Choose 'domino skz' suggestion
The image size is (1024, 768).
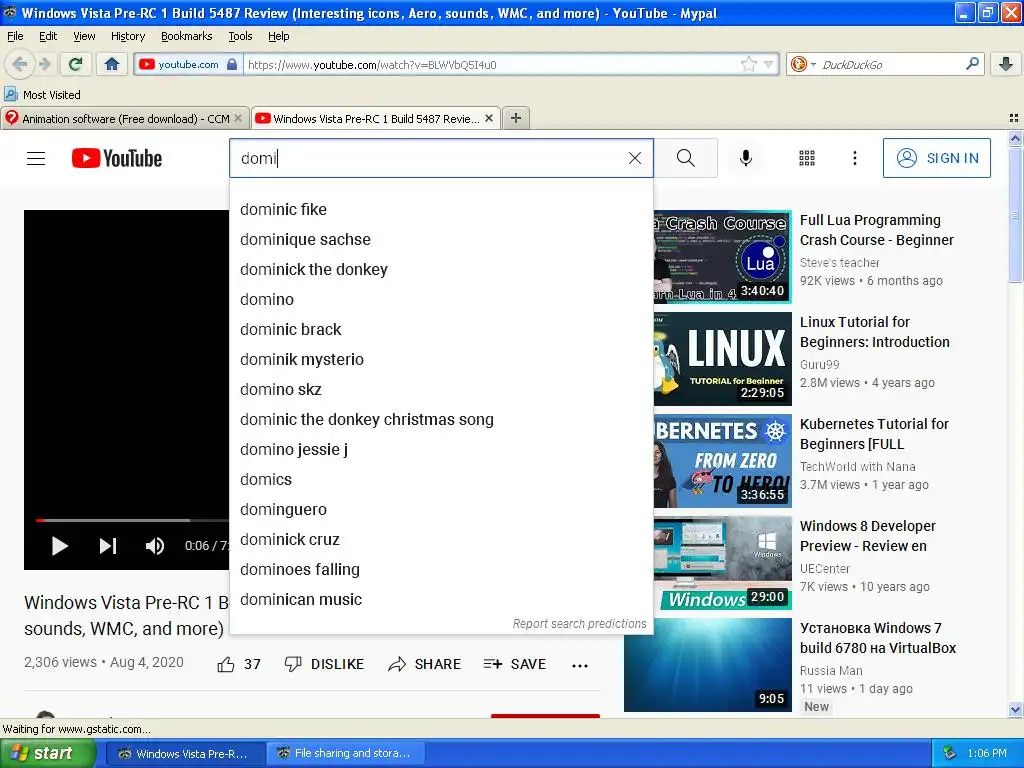[x=441, y=390]
